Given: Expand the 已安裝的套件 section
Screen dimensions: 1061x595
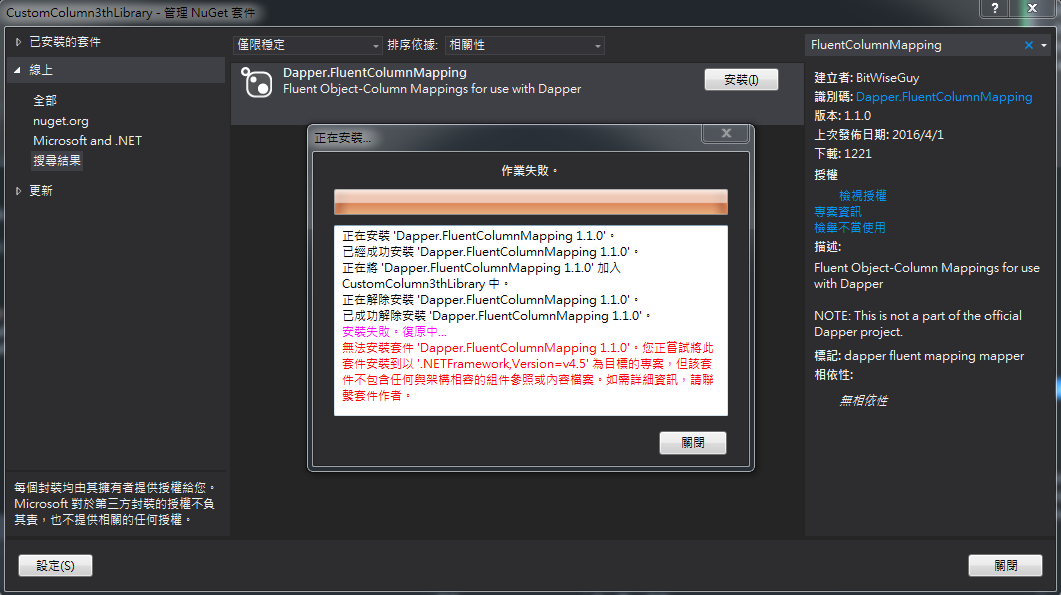Looking at the screenshot, I should [x=18, y=42].
